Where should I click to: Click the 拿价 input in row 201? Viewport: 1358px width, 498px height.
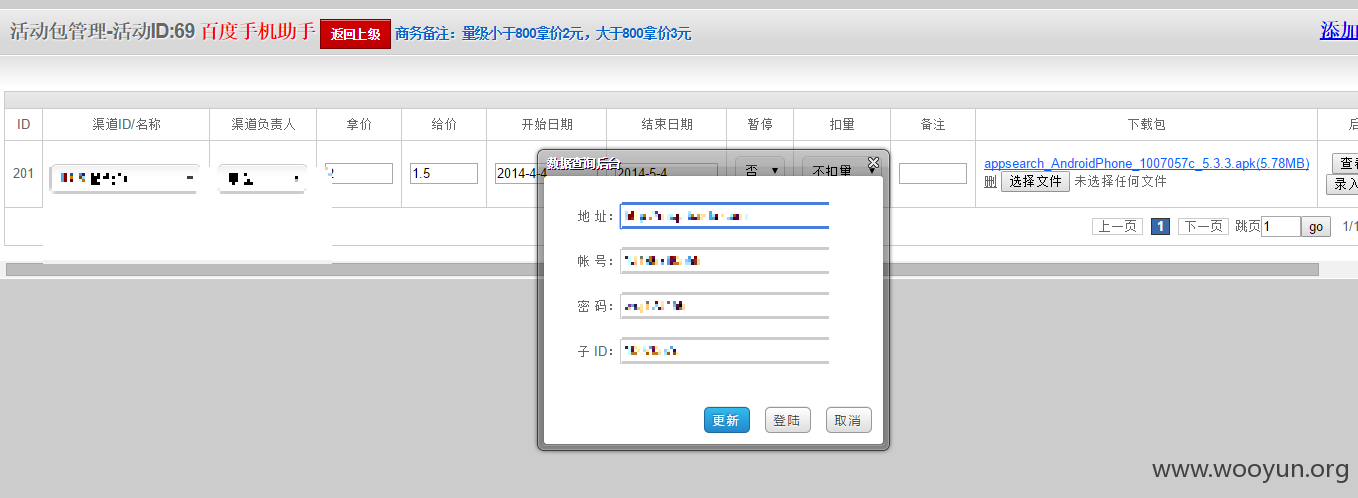(x=359, y=173)
